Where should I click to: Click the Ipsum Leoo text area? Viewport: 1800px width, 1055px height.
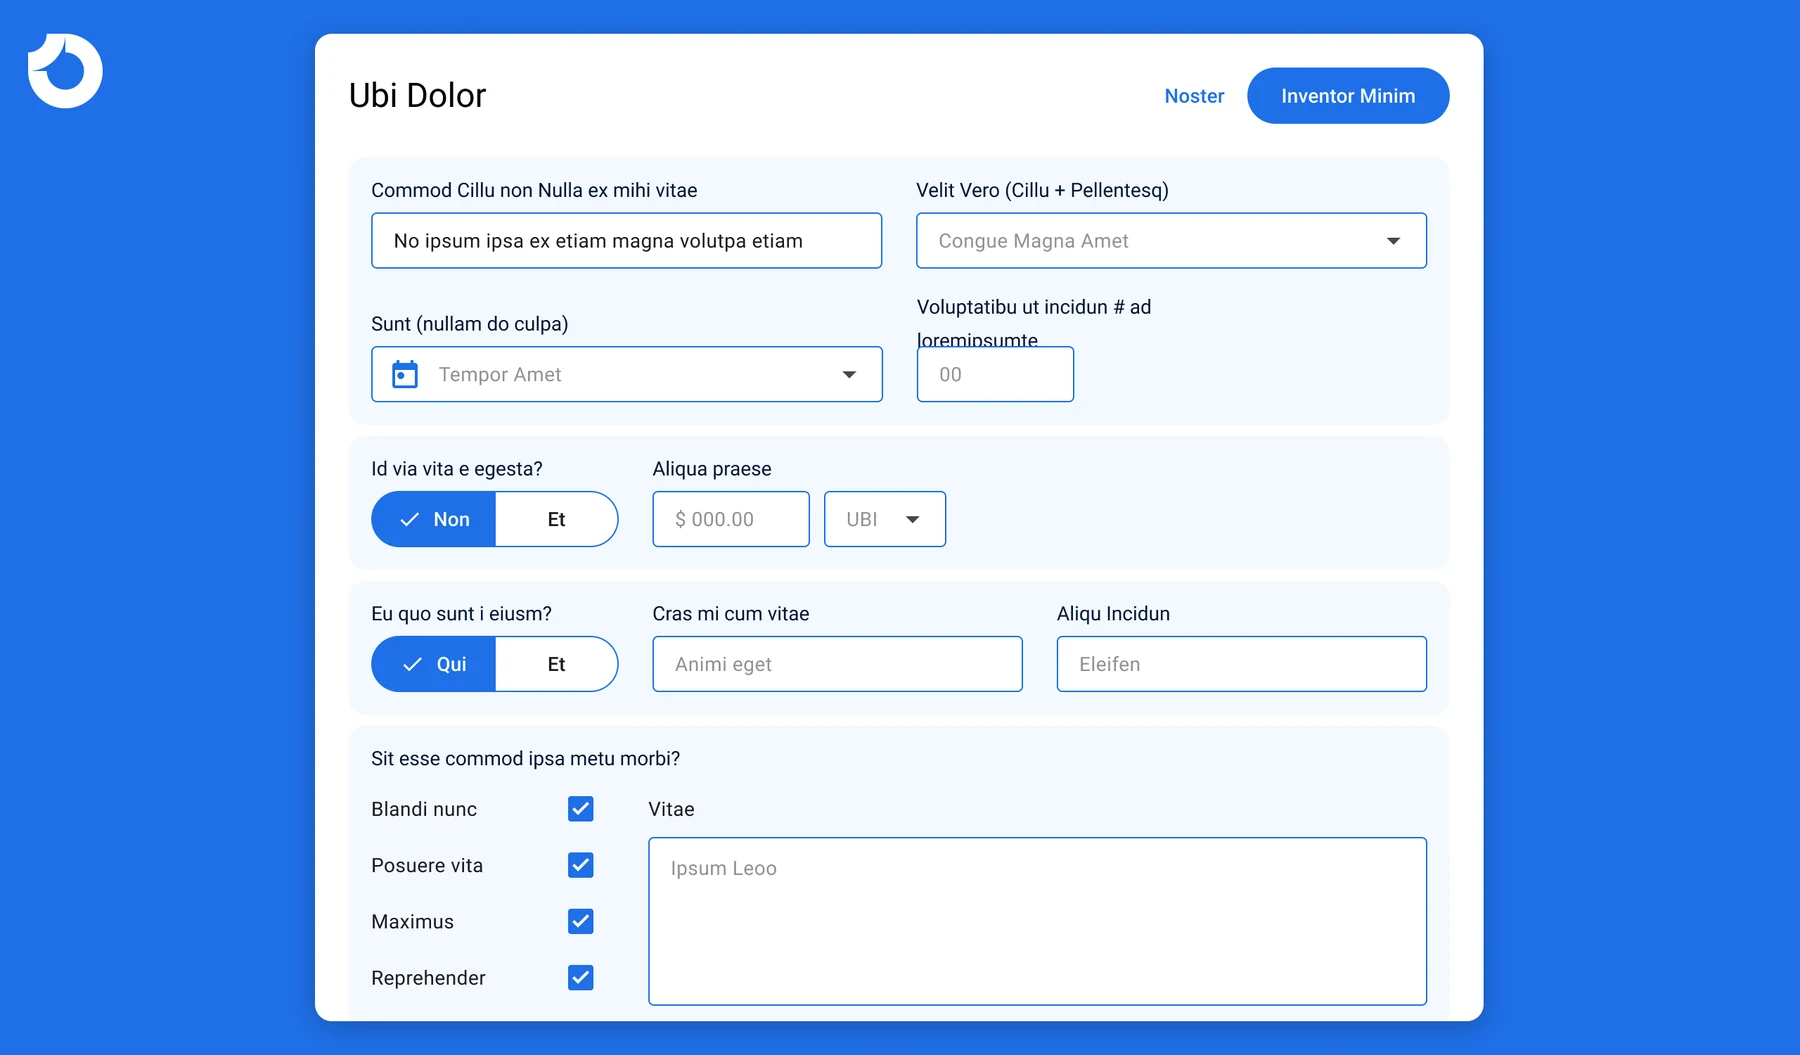coord(1038,921)
